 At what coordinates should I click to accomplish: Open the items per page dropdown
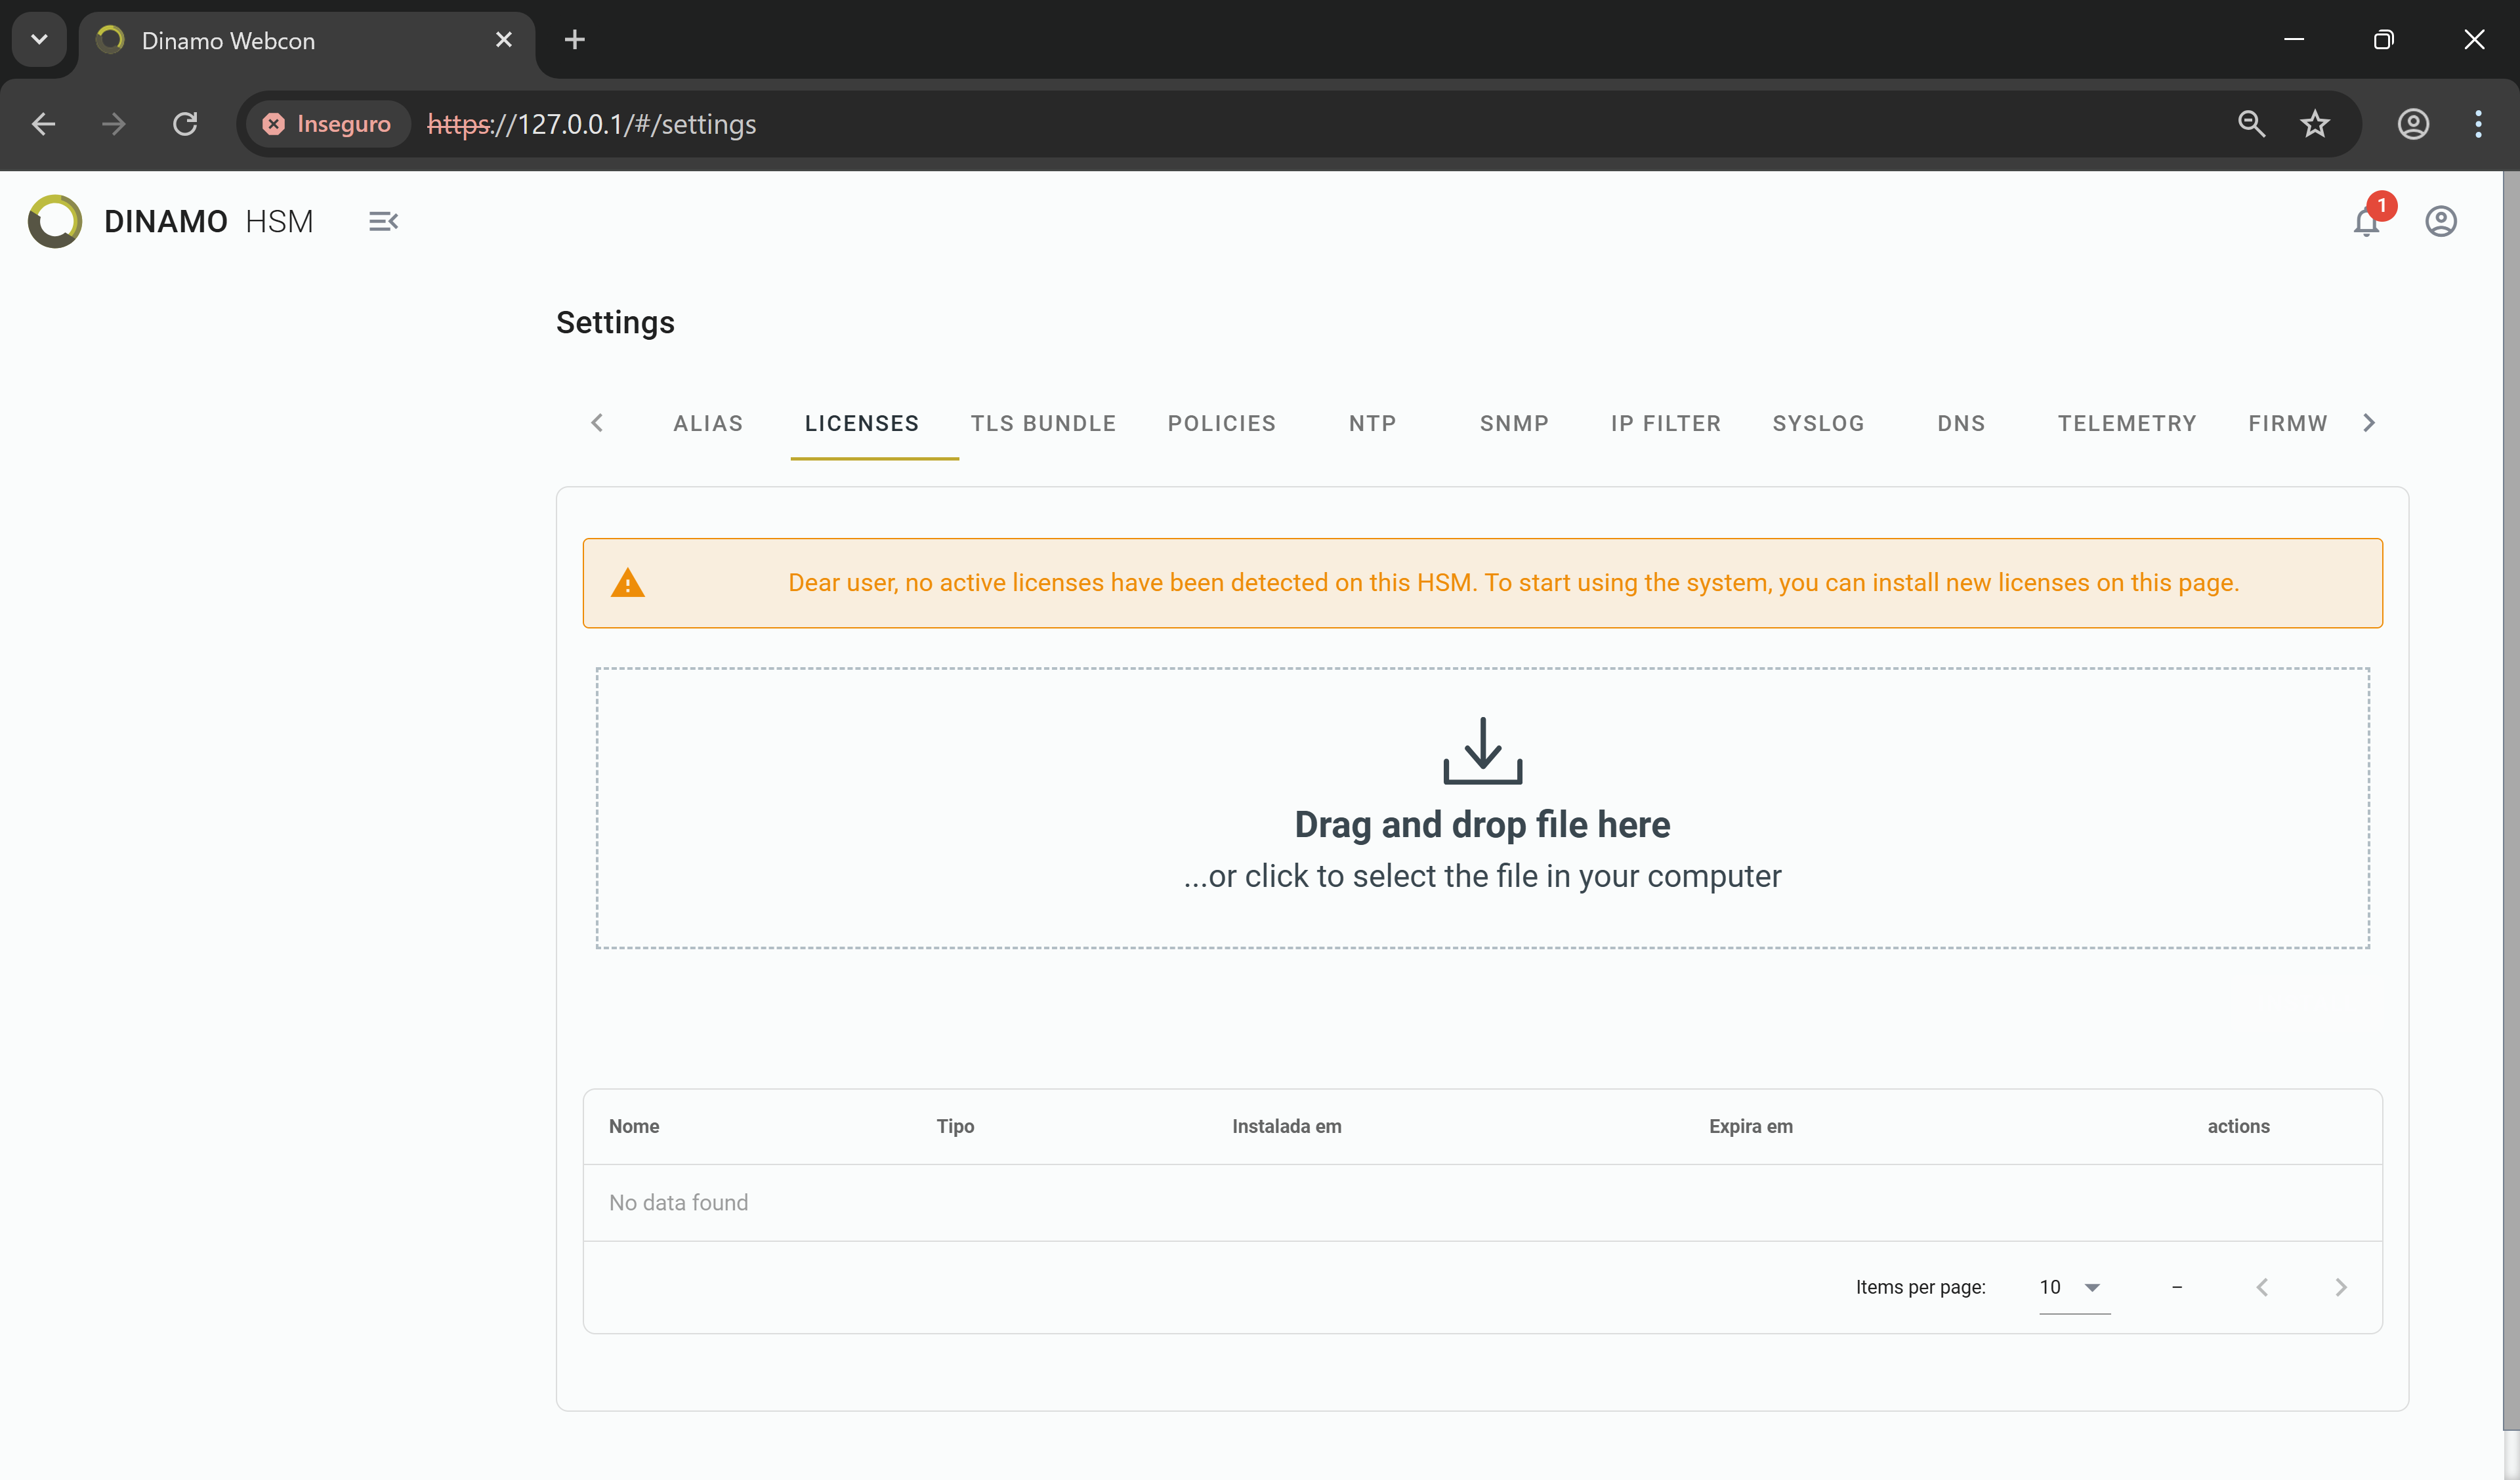(x=2074, y=1287)
